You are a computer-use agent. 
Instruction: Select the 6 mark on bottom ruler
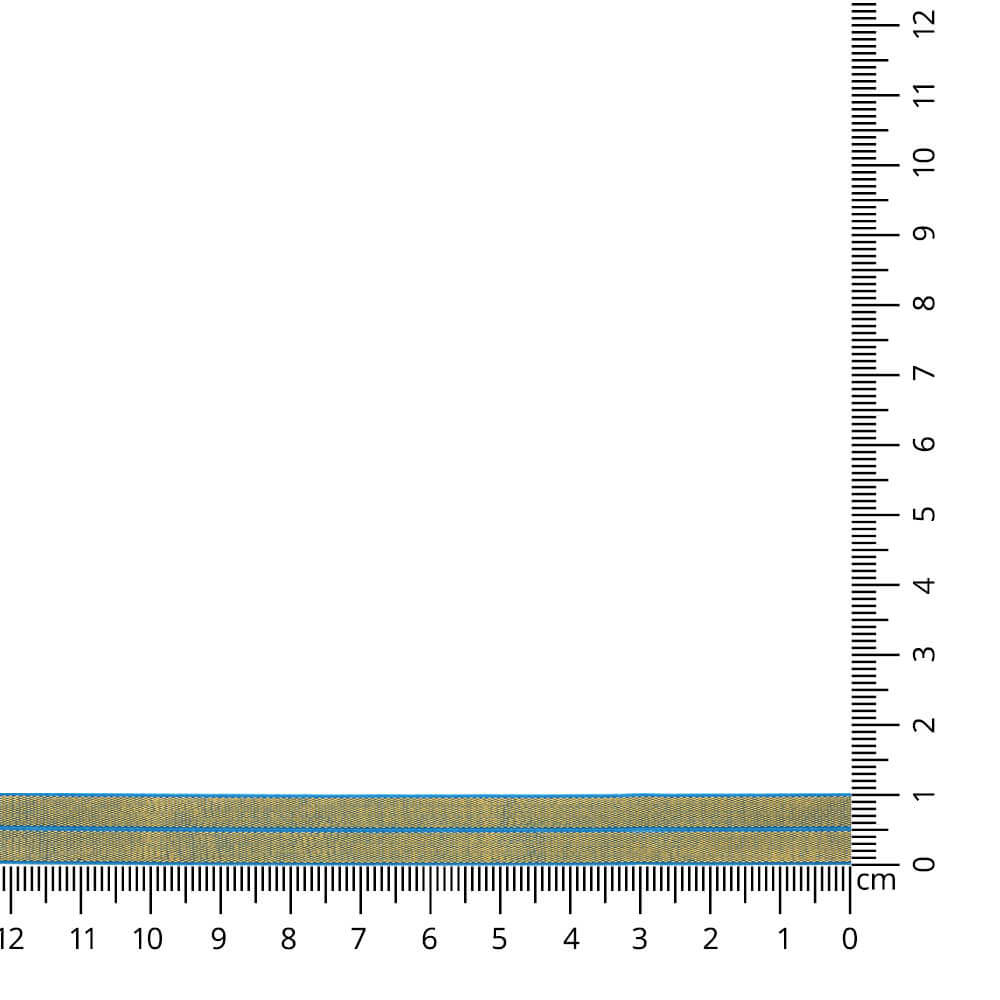[x=429, y=938]
